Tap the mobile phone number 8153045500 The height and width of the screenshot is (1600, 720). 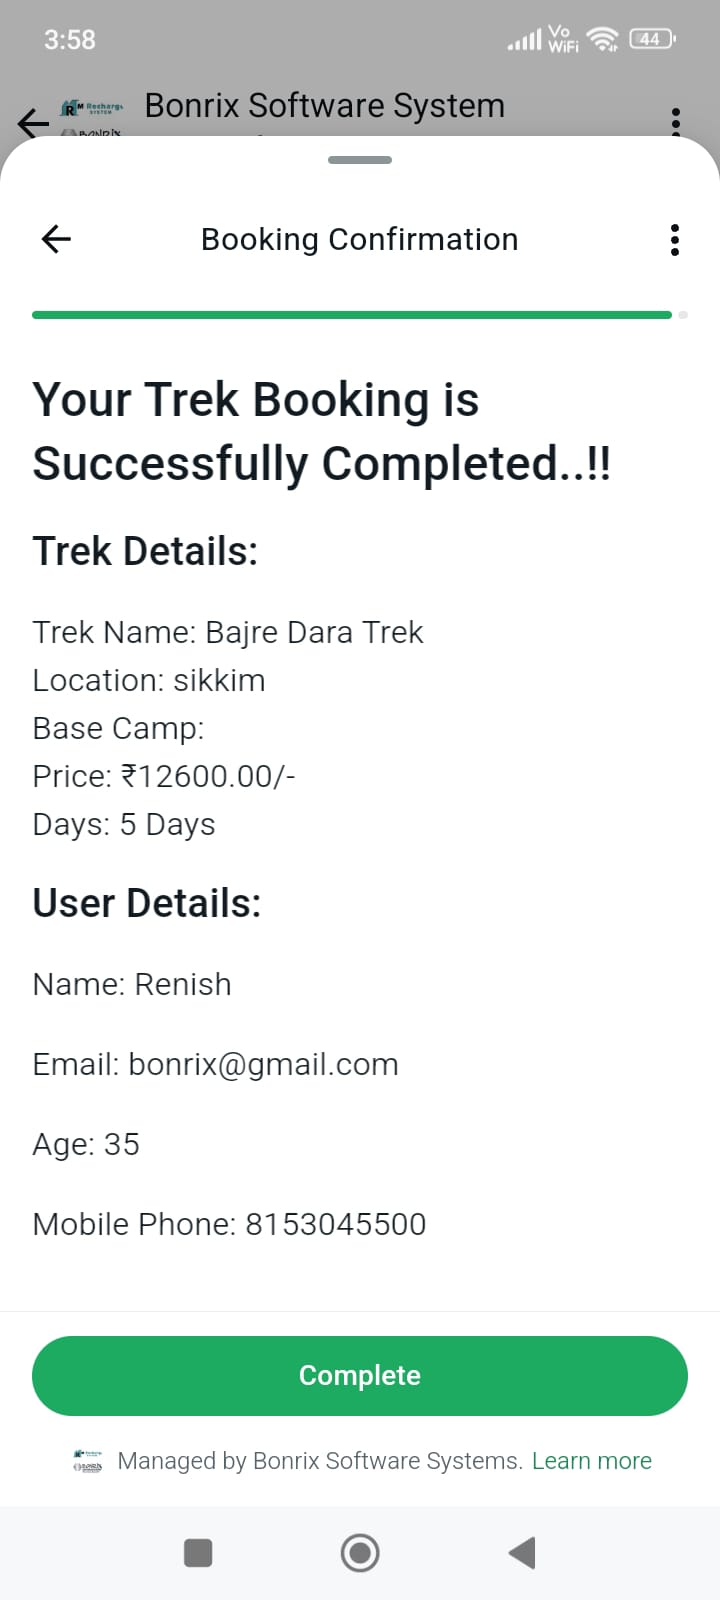click(x=336, y=1224)
